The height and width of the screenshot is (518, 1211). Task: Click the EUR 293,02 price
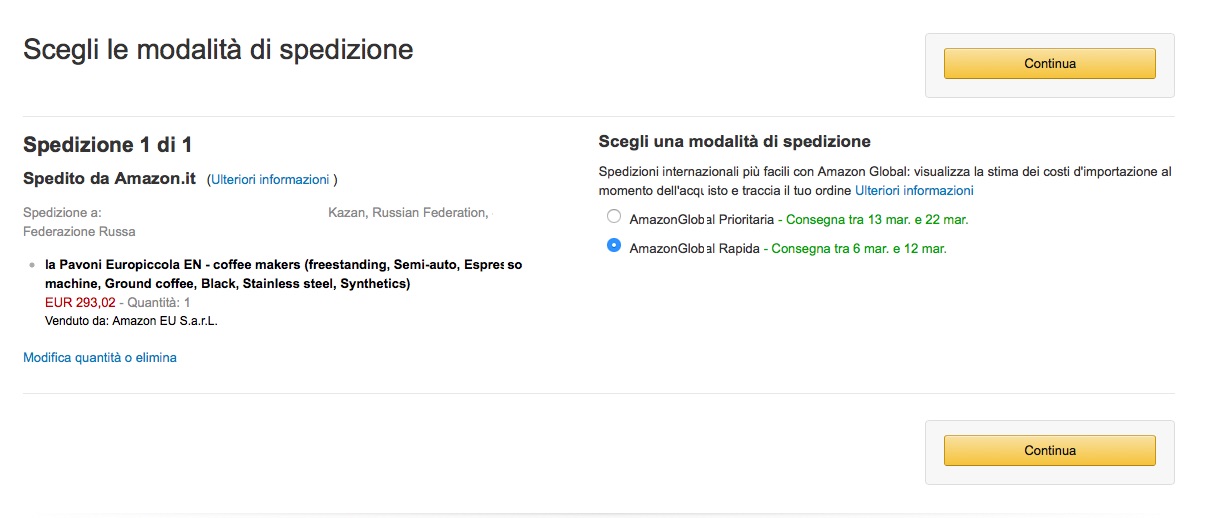80,302
